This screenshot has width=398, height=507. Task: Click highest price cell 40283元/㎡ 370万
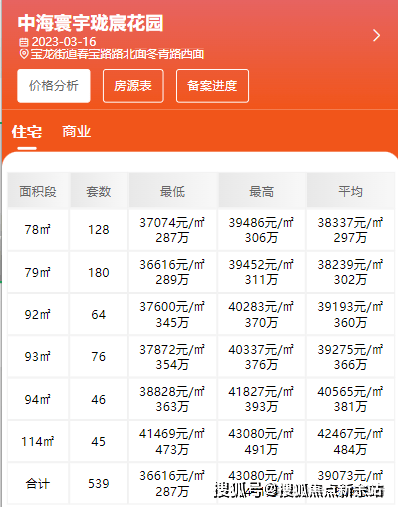point(261,314)
